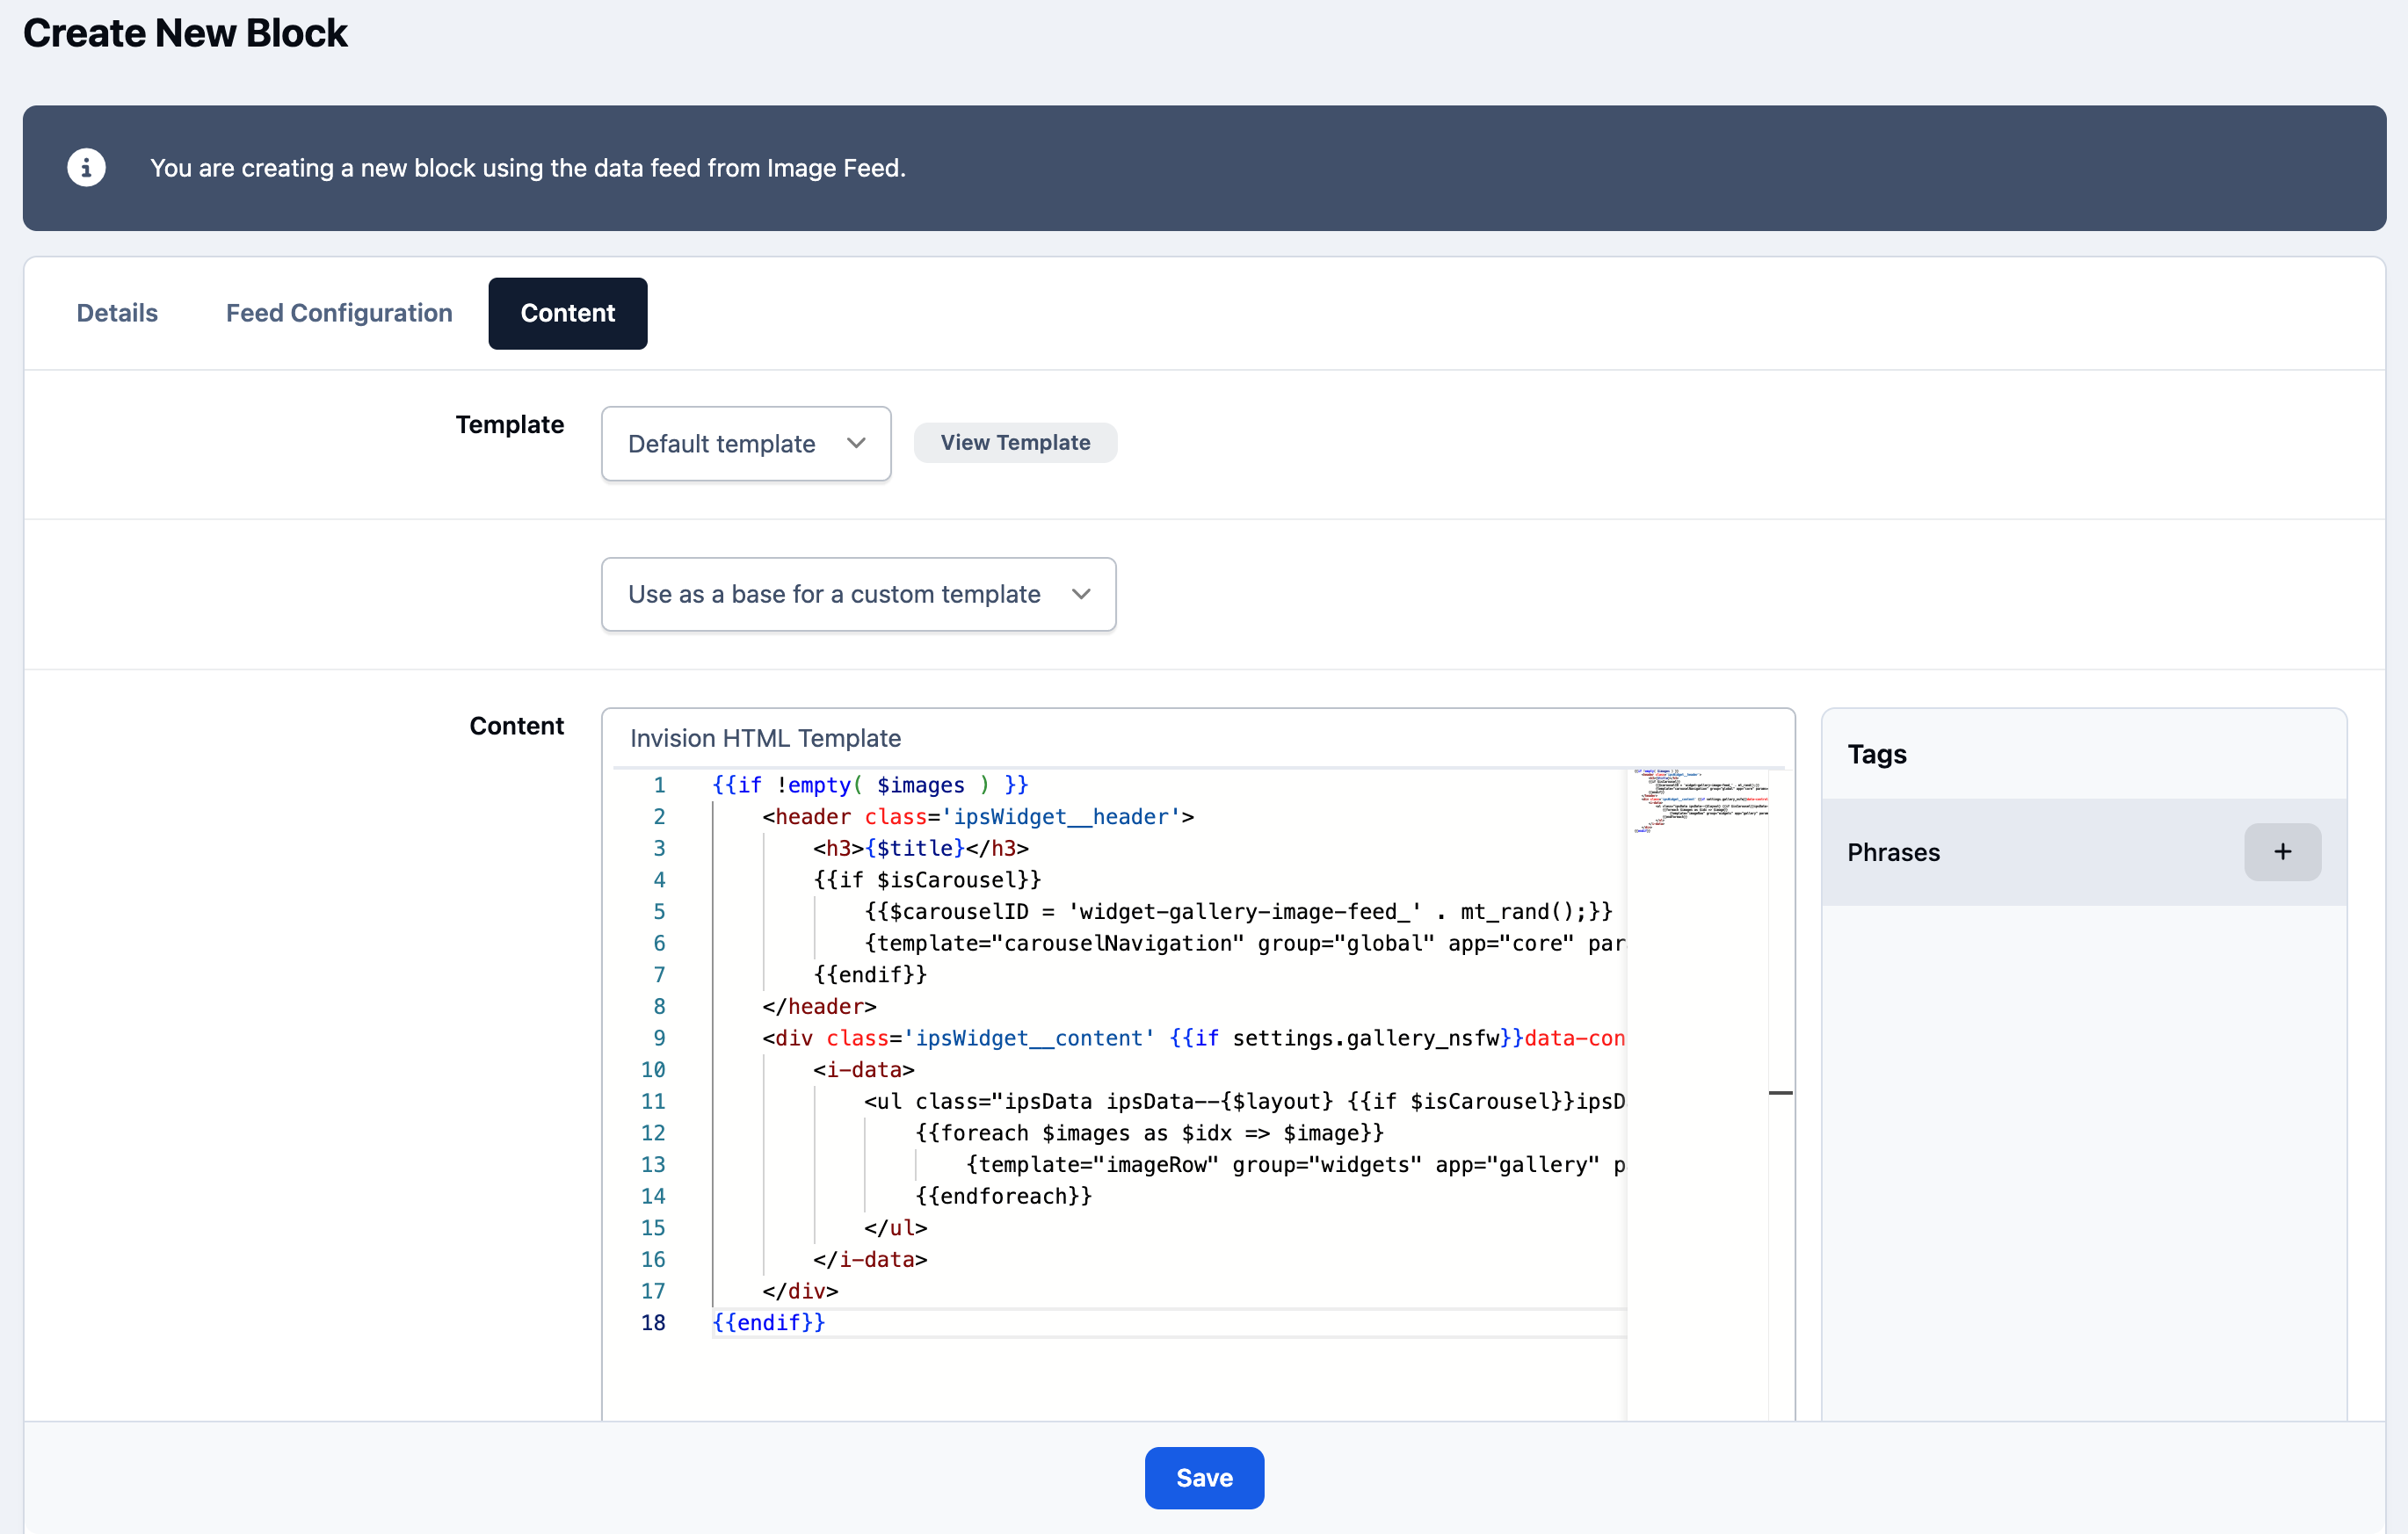Click the ul ipsData code line

pyautogui.click(x=1244, y=1101)
